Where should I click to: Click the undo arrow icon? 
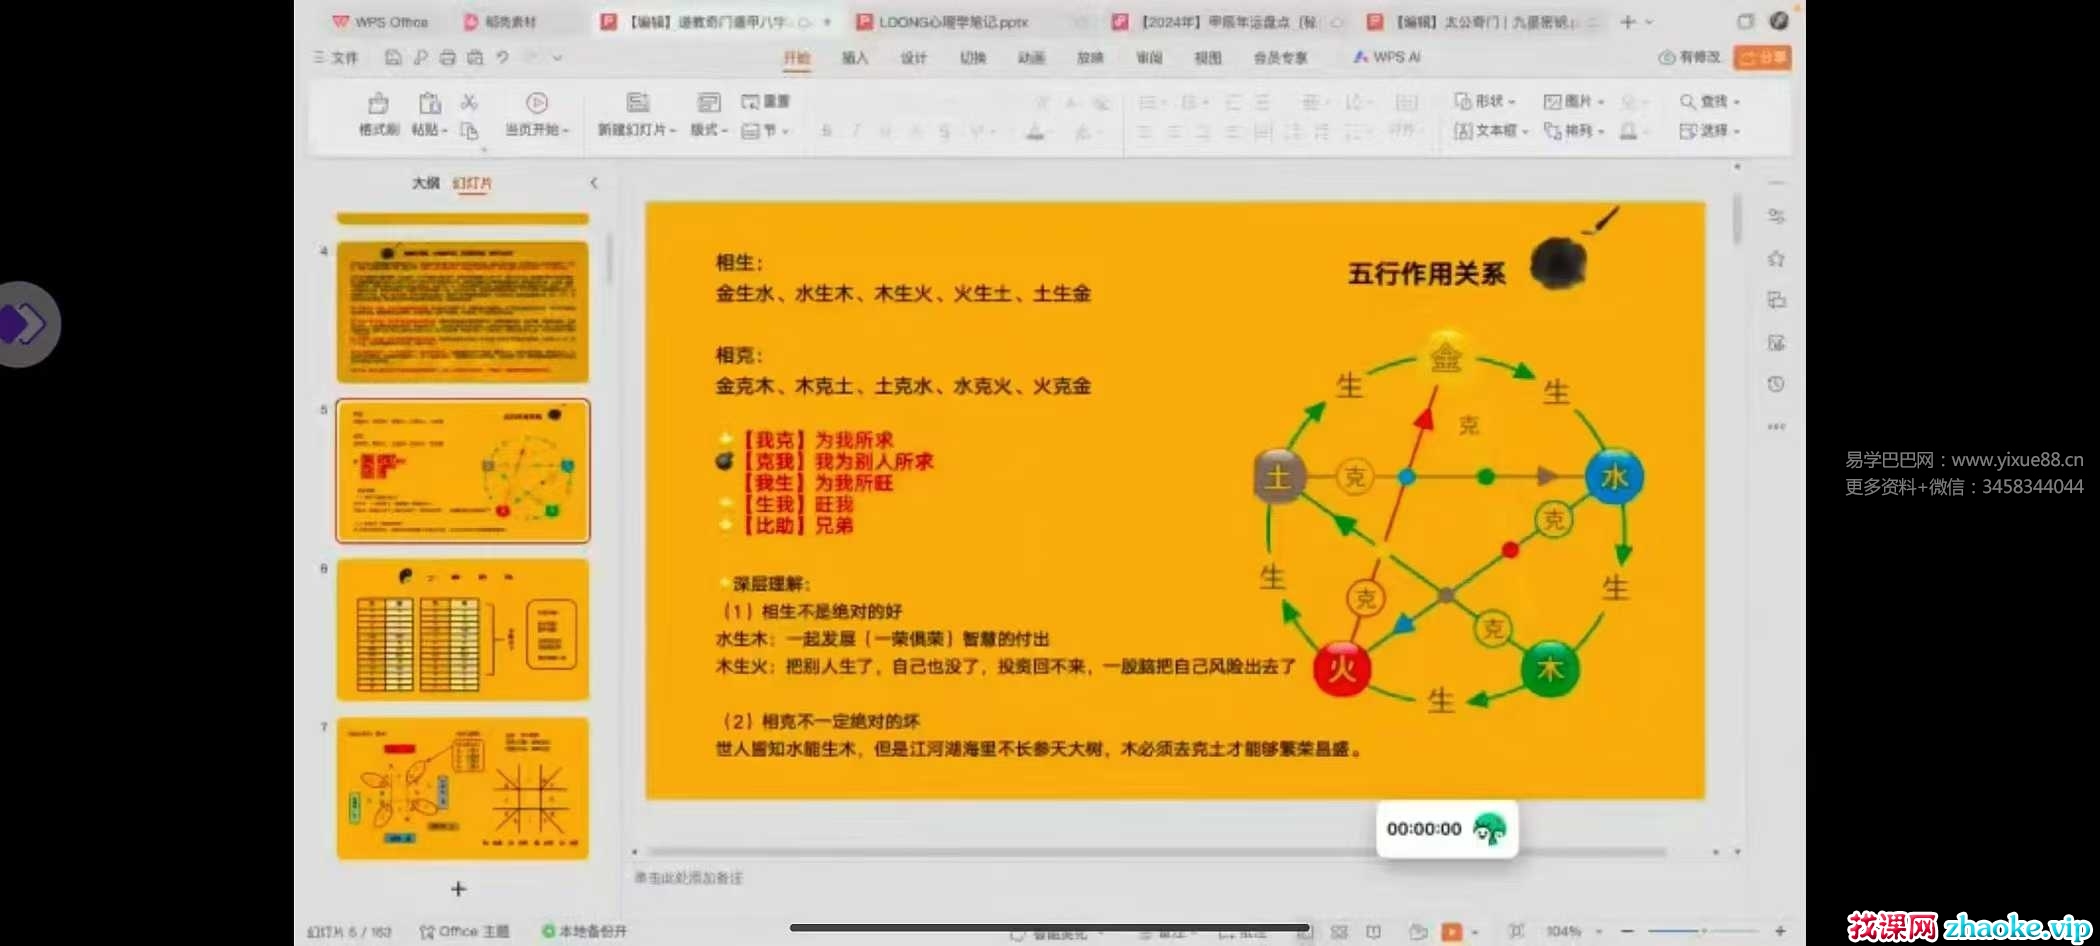pyautogui.click(x=503, y=58)
